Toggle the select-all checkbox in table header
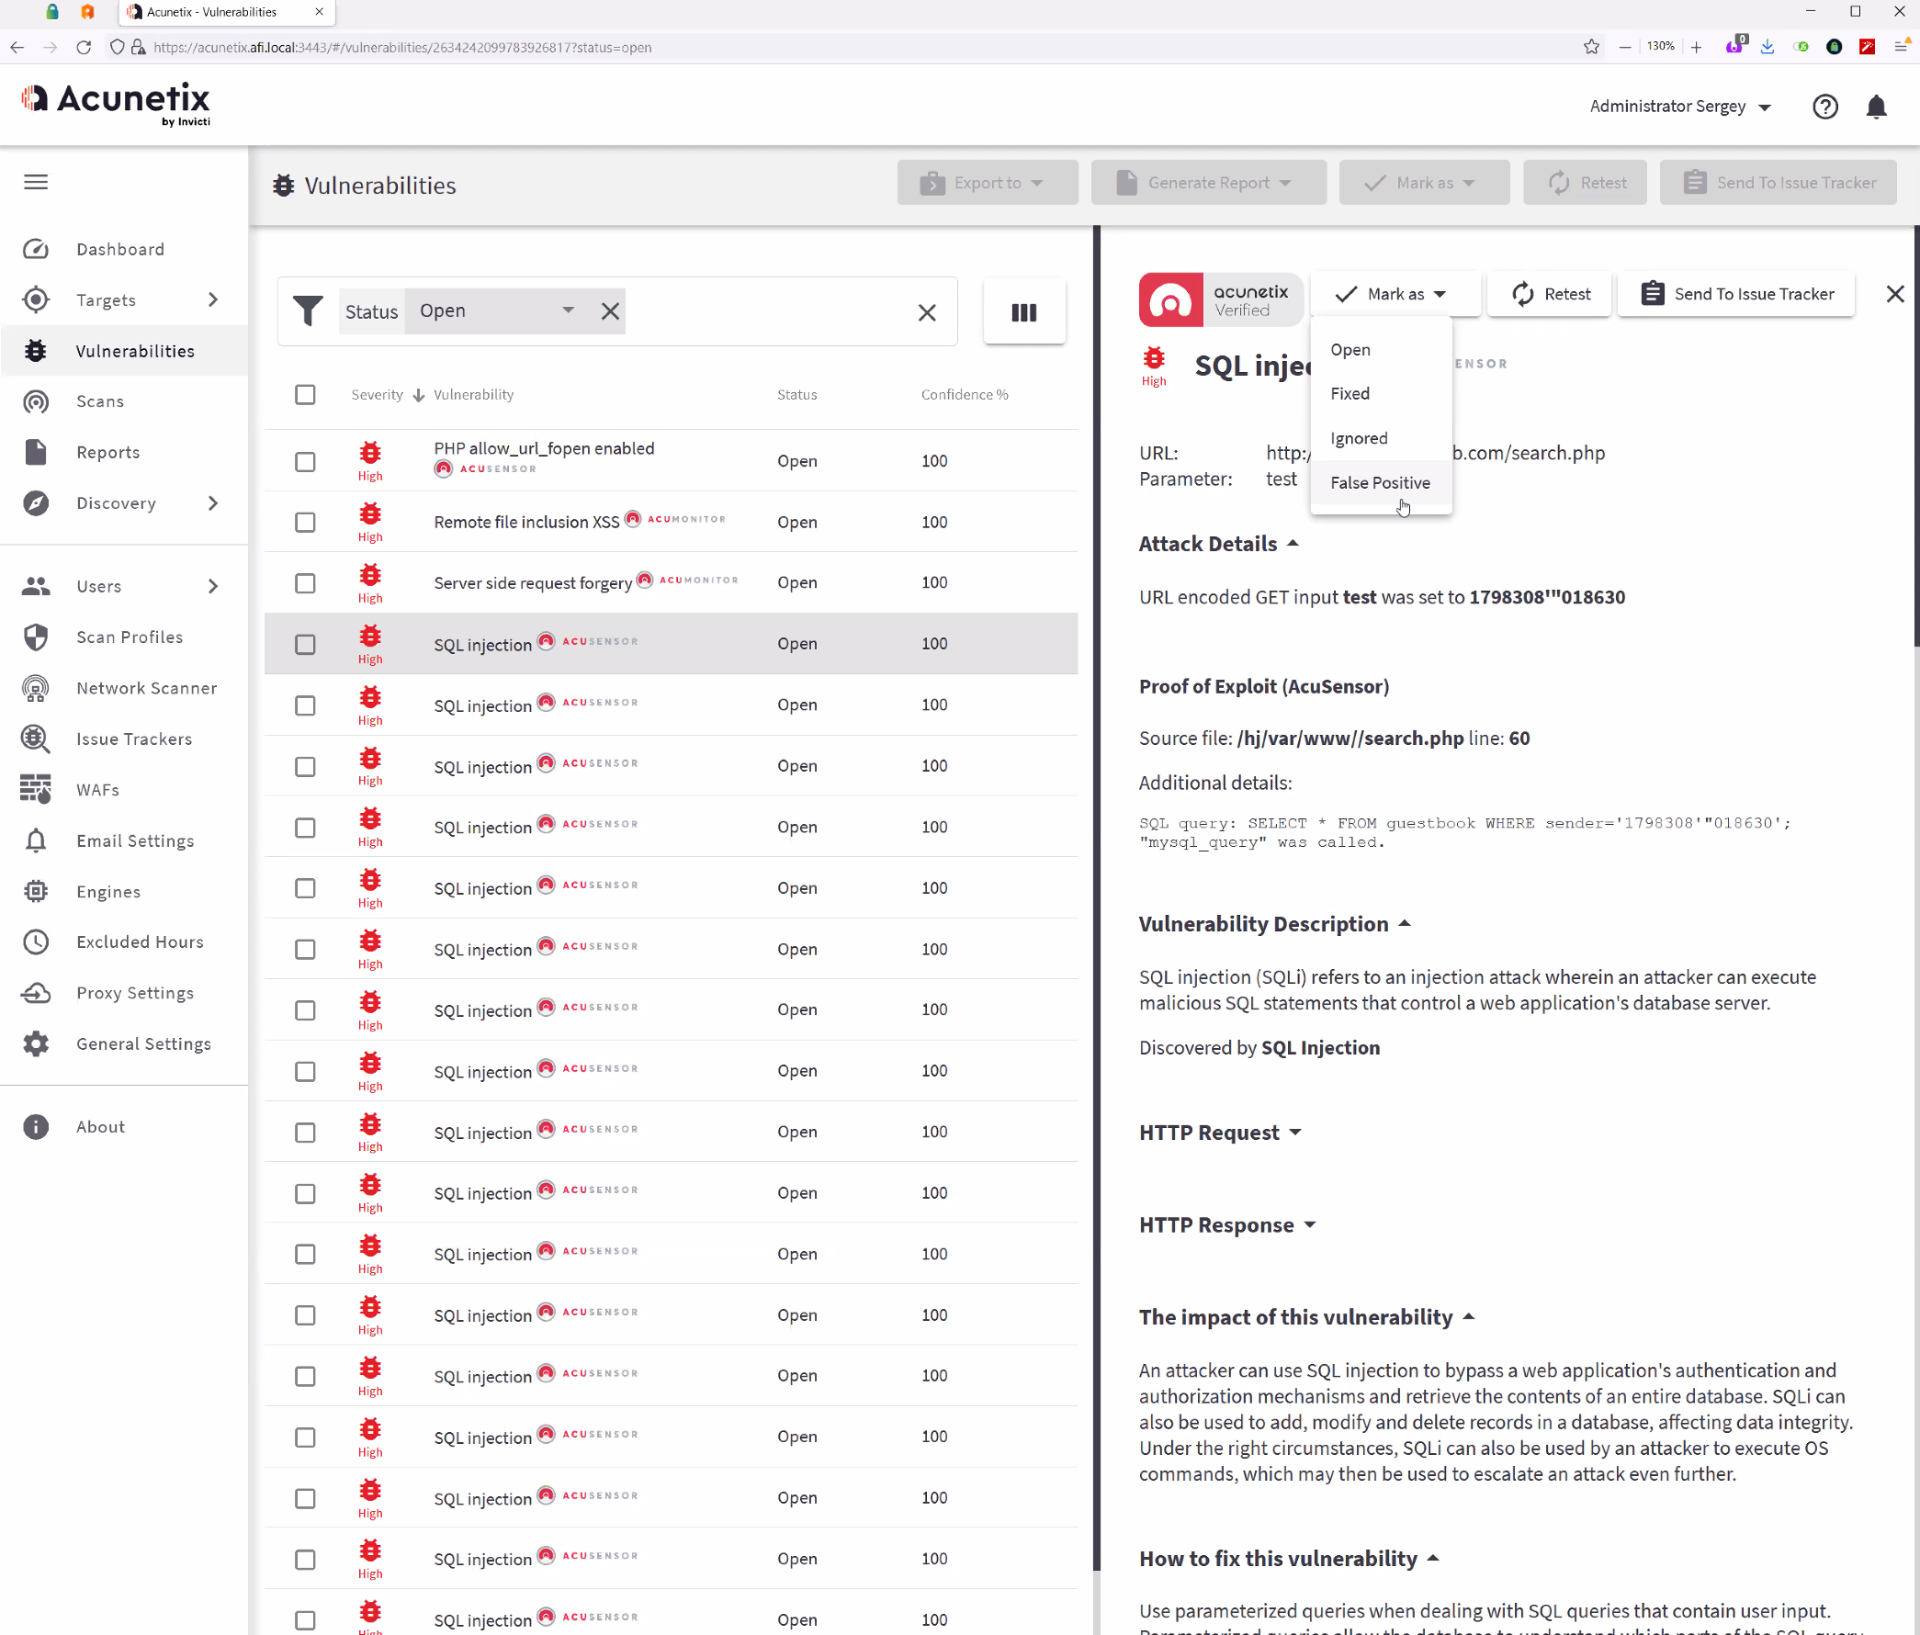Screen dimensions: 1920x1635 click(305, 395)
